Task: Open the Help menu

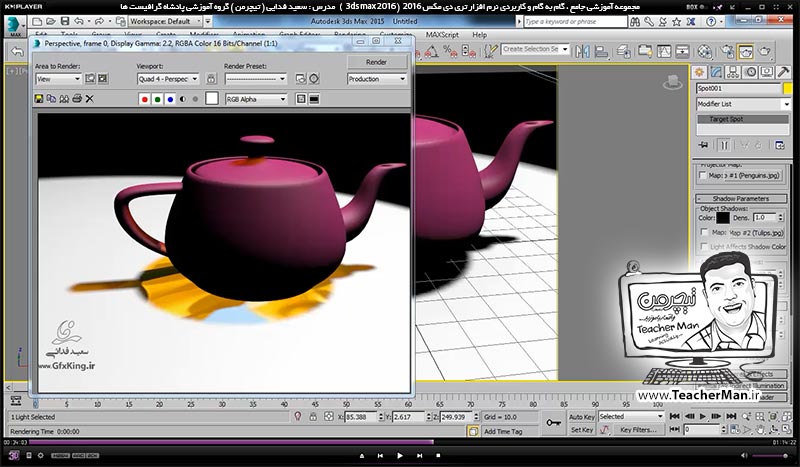Action: [479, 35]
